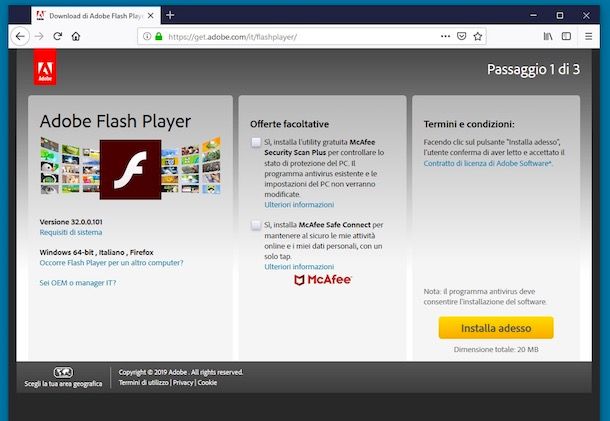
Task: Click the Passaggio 1 di 3 text
Action: pyautogui.click(x=533, y=69)
